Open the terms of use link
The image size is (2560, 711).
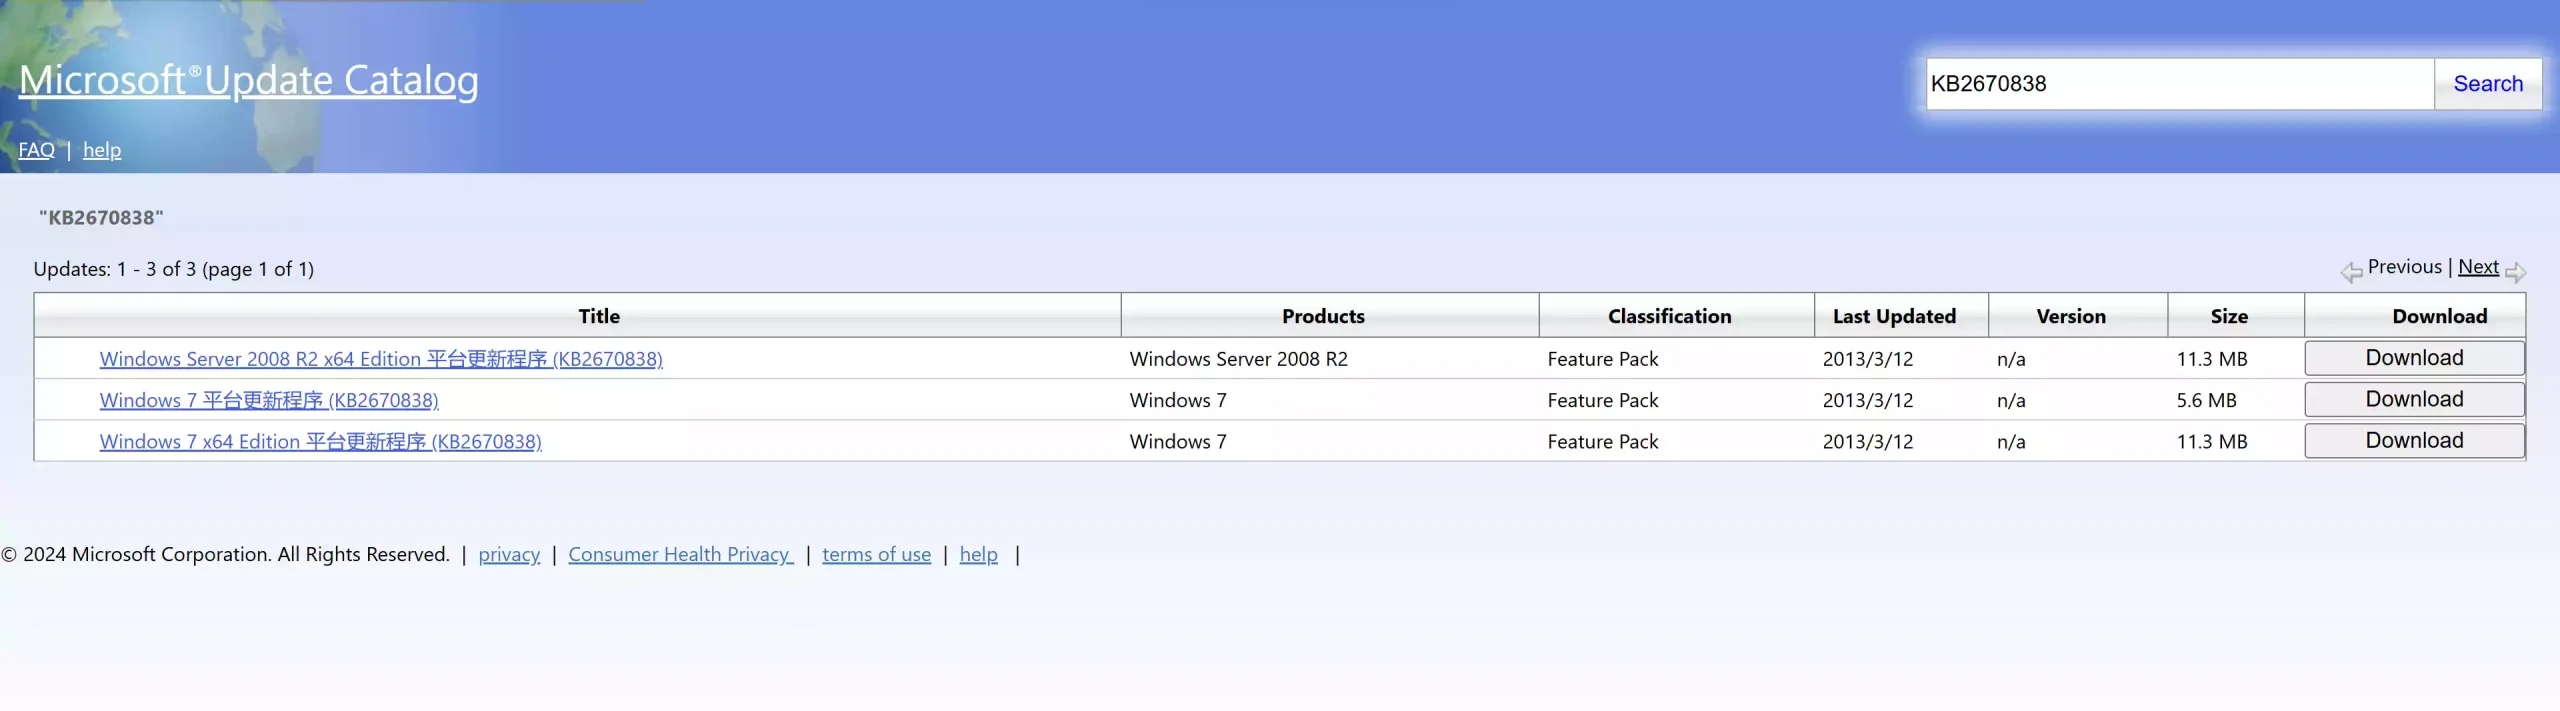coord(876,554)
